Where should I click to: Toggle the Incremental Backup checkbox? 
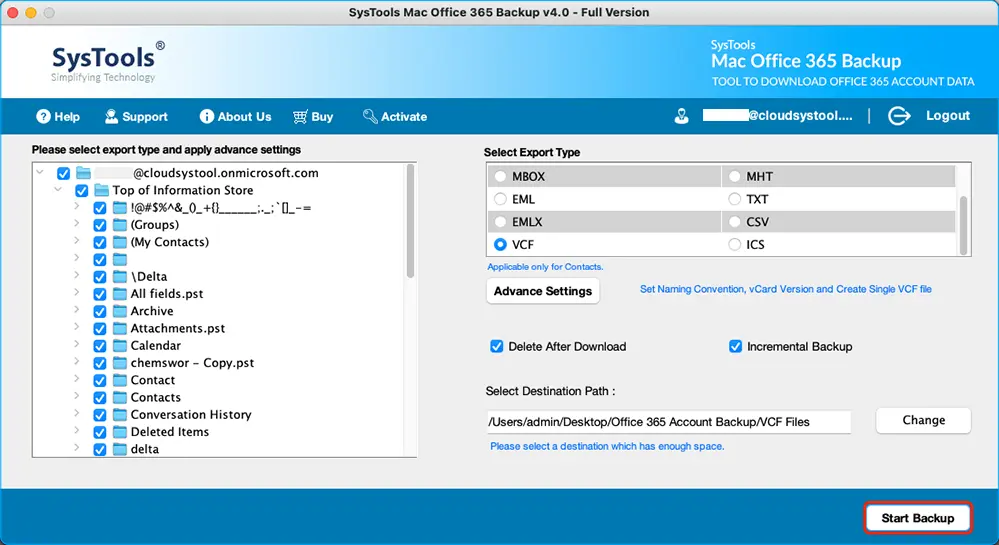coord(735,346)
